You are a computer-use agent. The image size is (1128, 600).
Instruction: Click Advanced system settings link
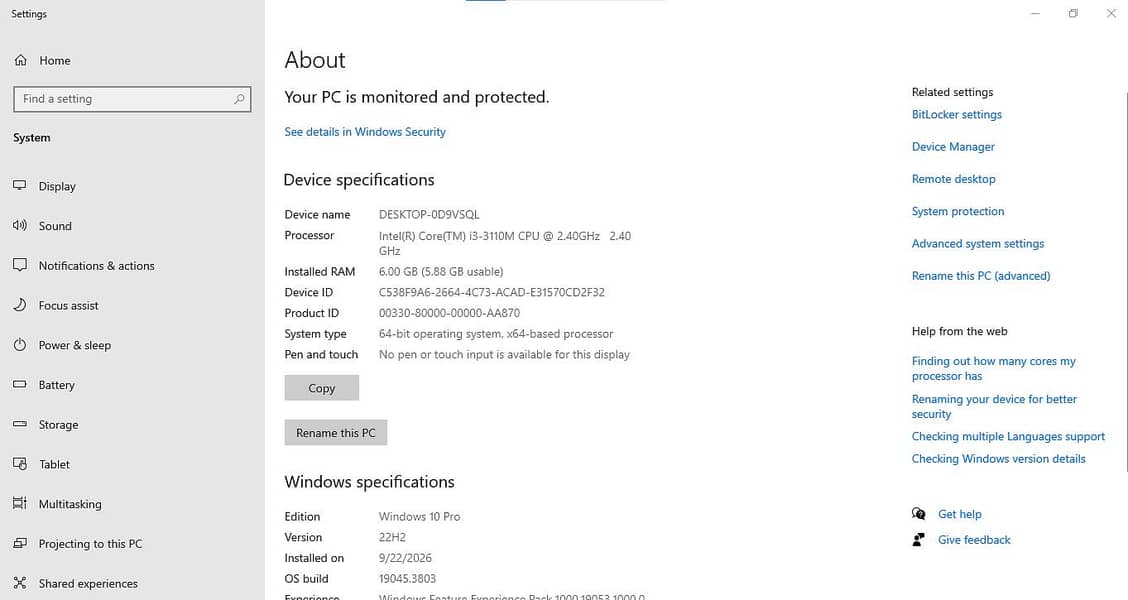tap(978, 244)
